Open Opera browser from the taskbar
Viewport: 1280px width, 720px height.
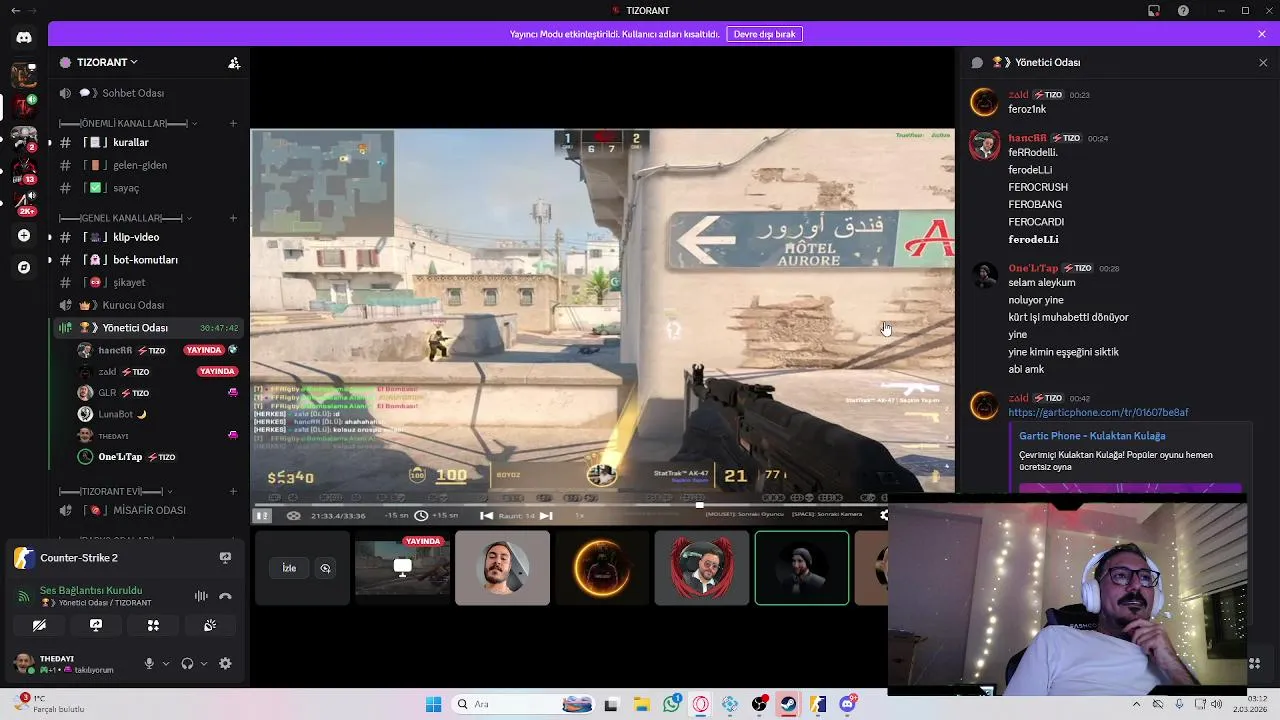(701, 704)
